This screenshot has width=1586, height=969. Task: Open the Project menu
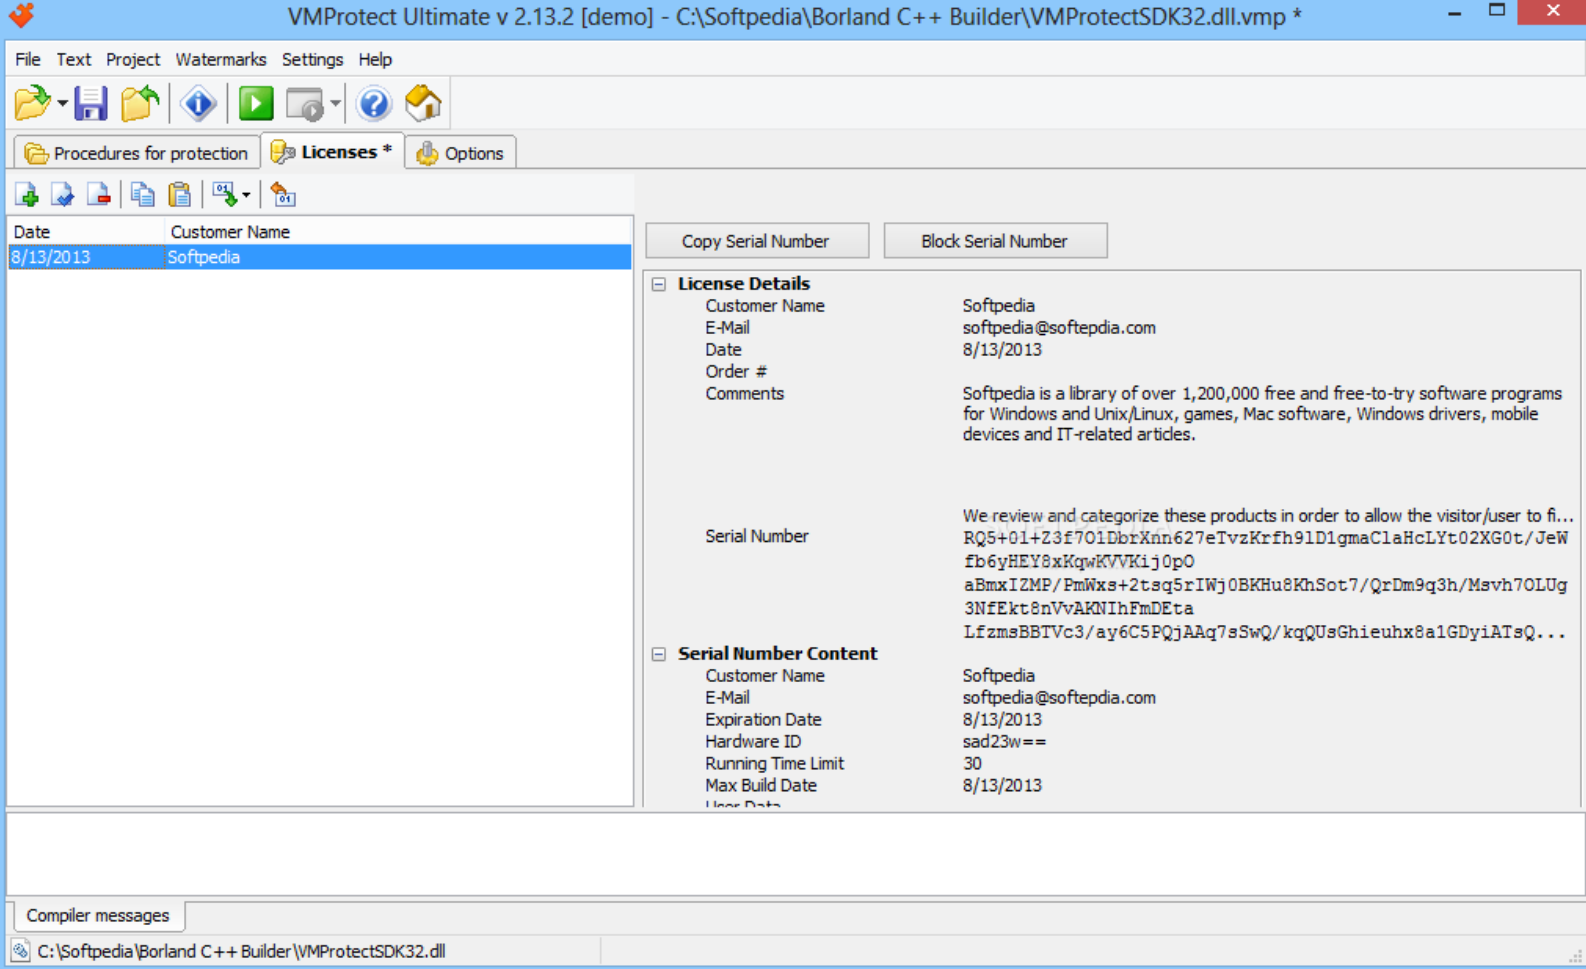133,59
